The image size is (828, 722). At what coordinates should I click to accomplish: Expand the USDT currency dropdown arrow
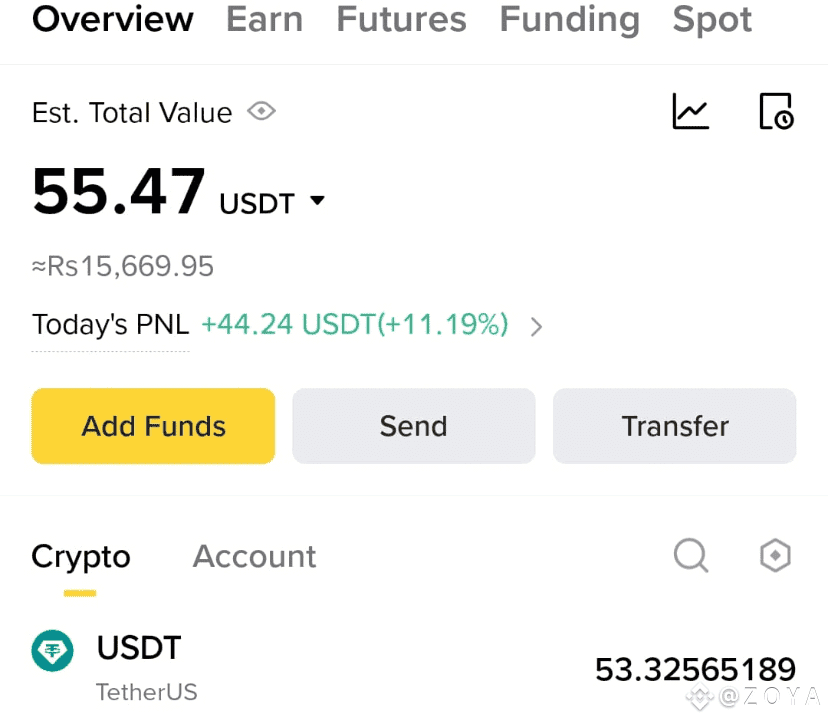(317, 201)
